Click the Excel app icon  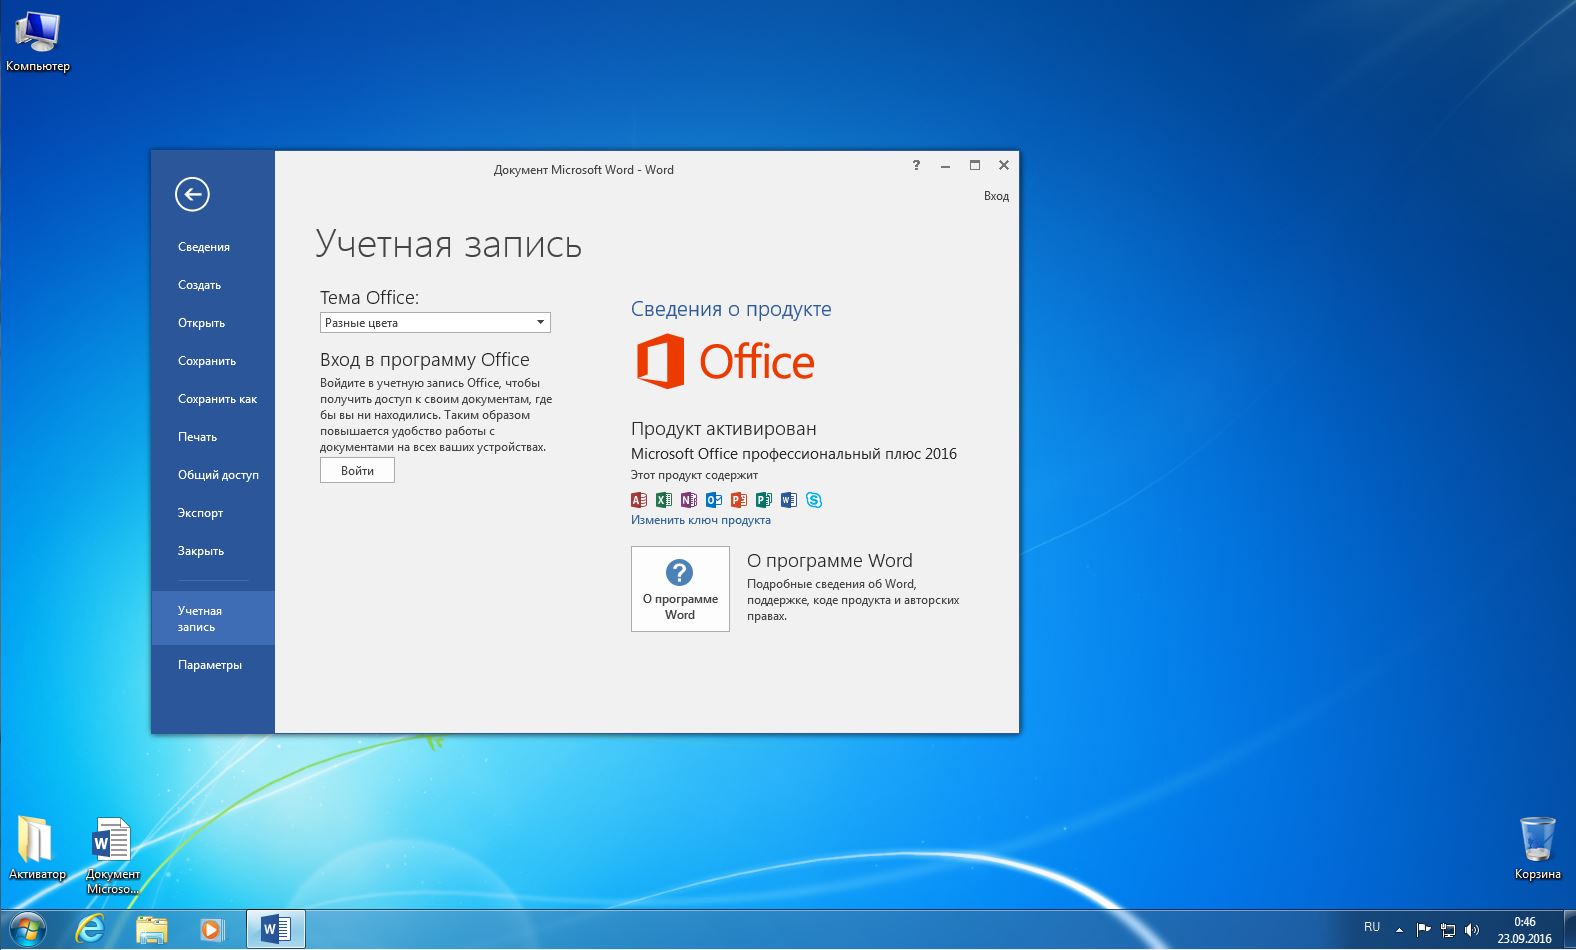[x=664, y=500]
